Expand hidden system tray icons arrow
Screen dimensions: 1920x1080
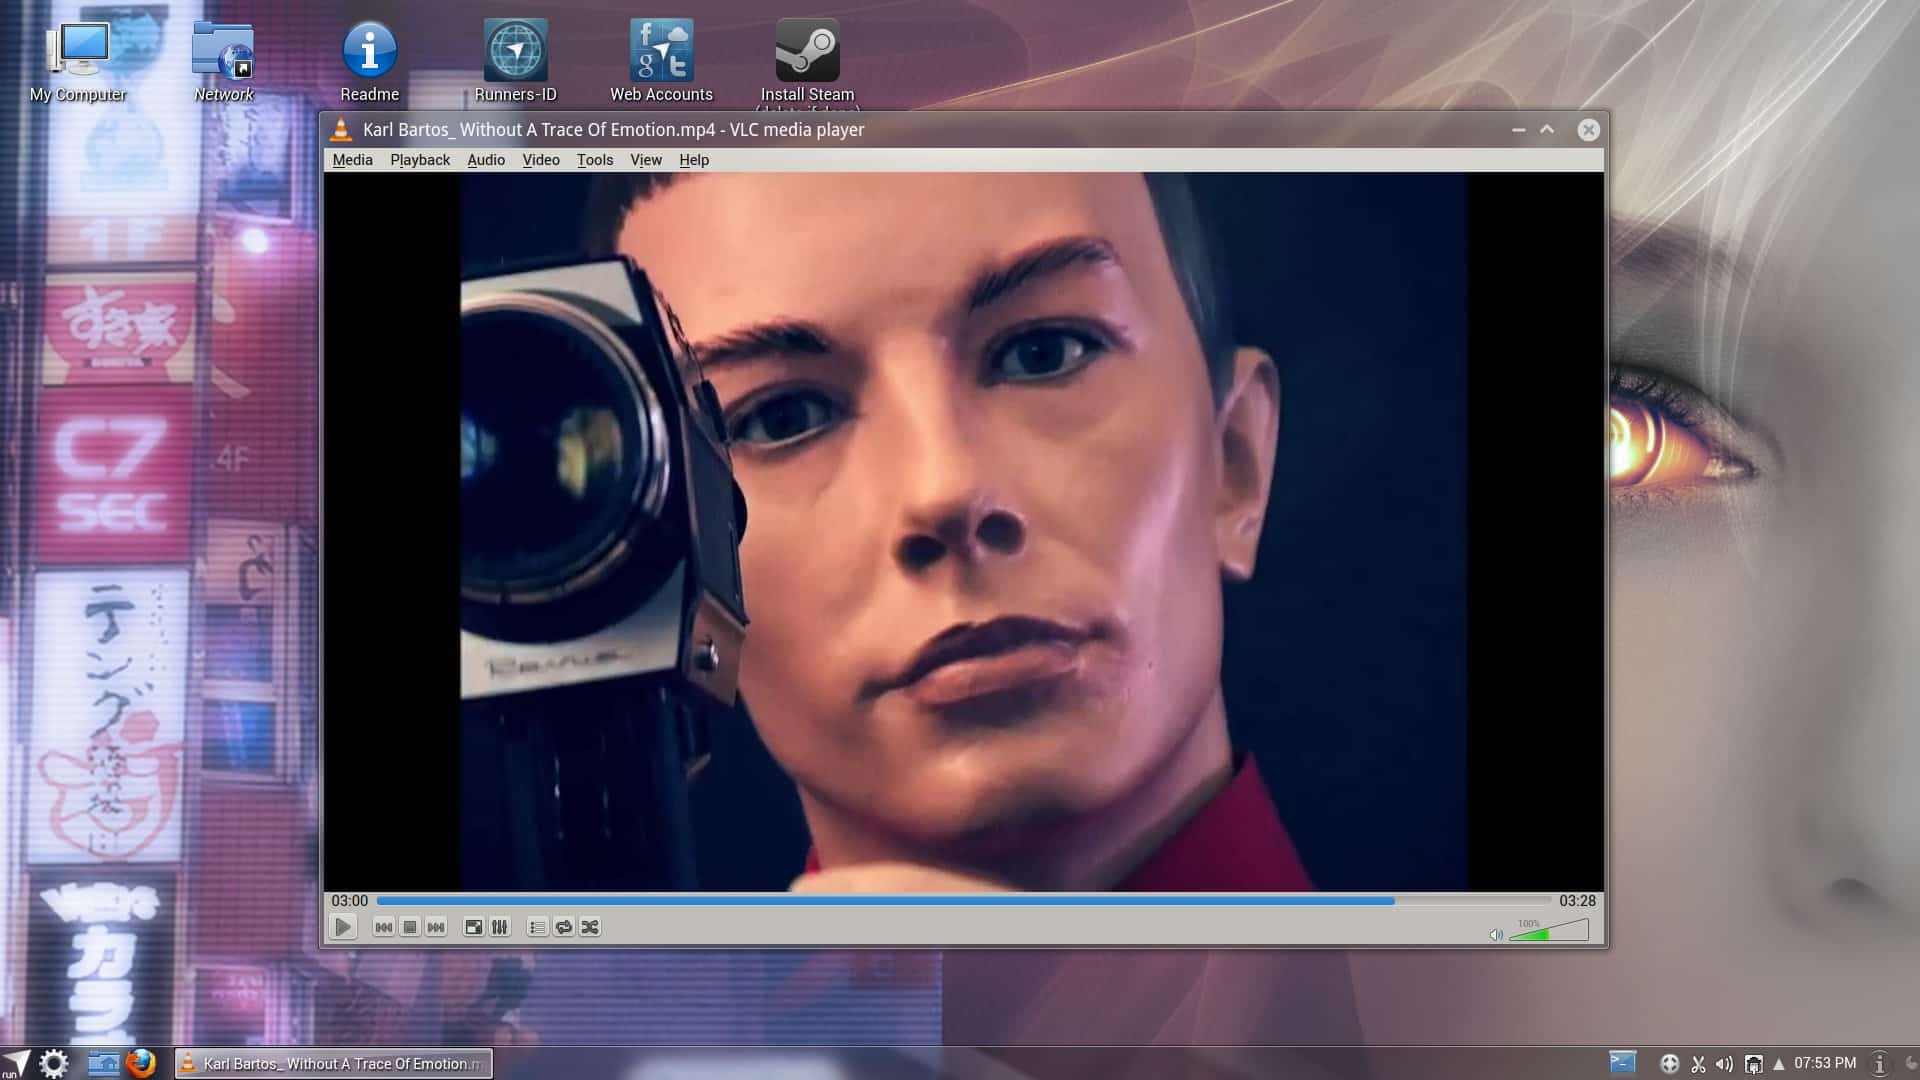[x=1779, y=1064]
